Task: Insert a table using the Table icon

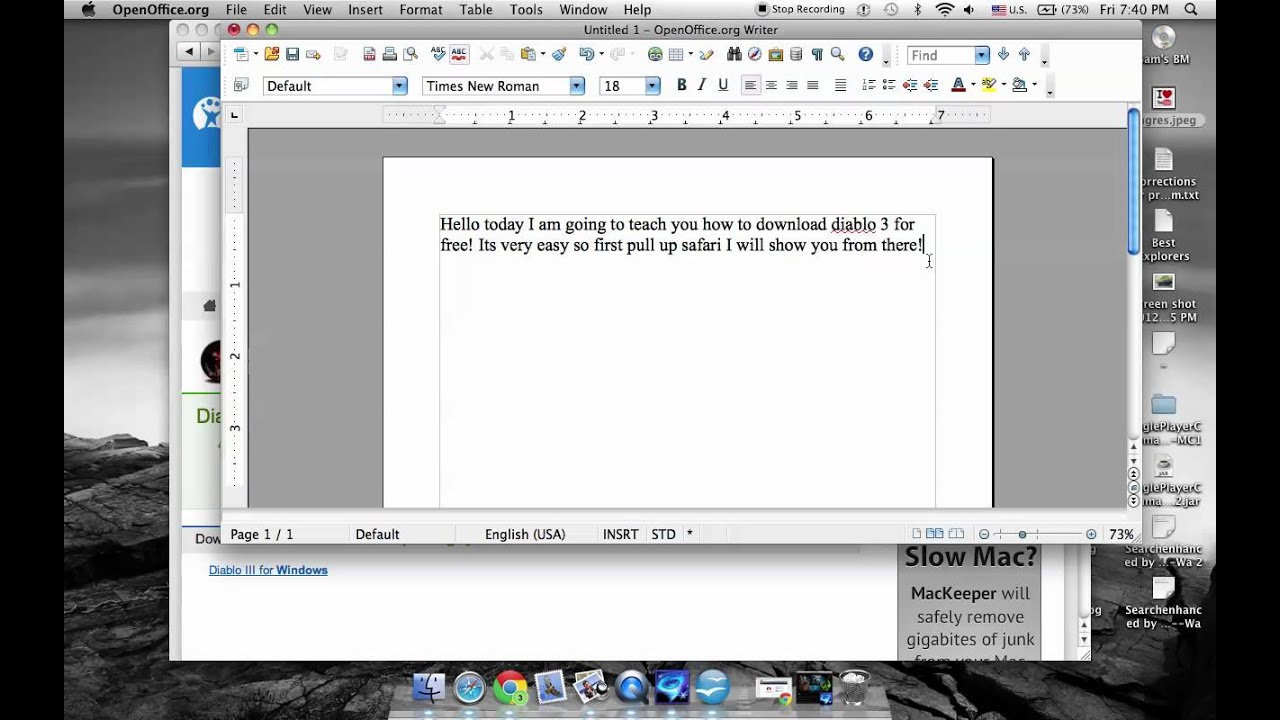Action: tap(676, 54)
